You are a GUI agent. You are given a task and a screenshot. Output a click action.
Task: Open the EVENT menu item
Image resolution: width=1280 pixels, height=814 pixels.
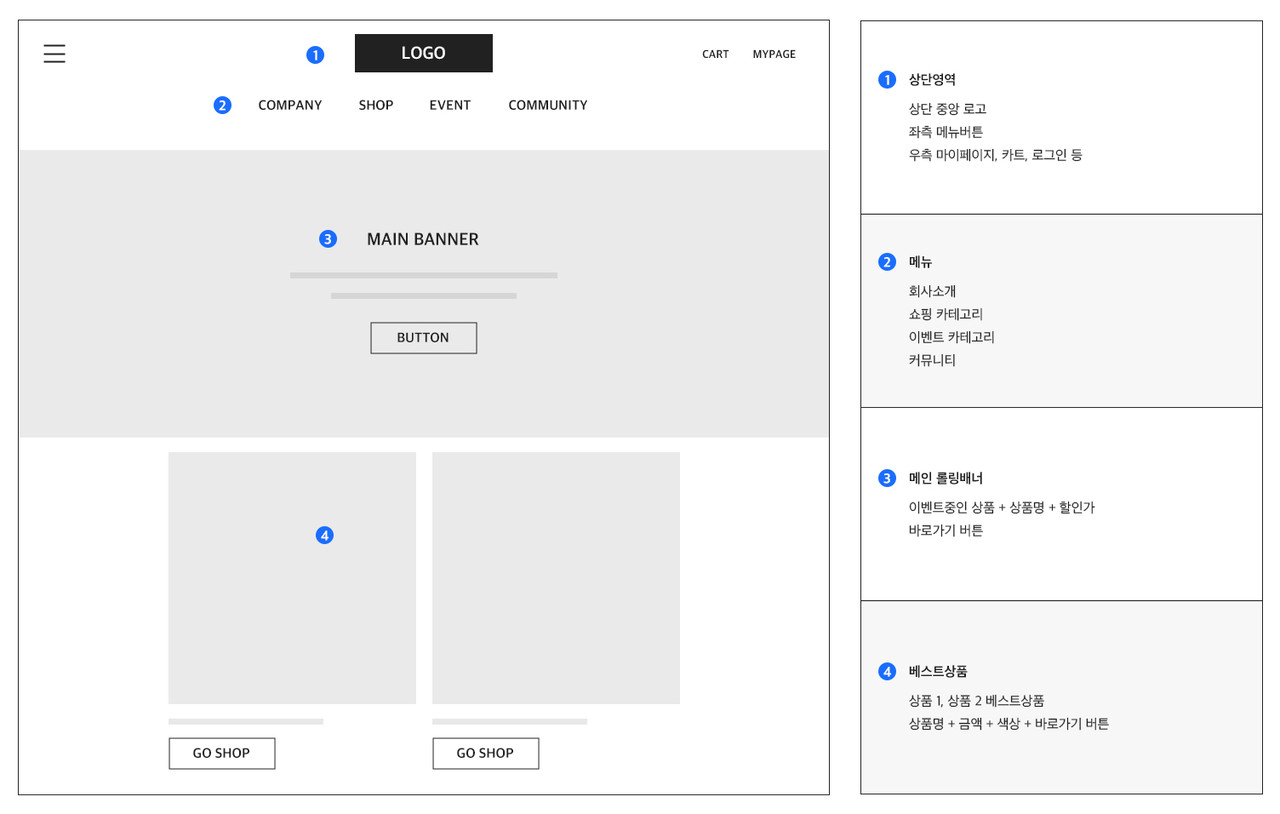pyautogui.click(x=450, y=105)
